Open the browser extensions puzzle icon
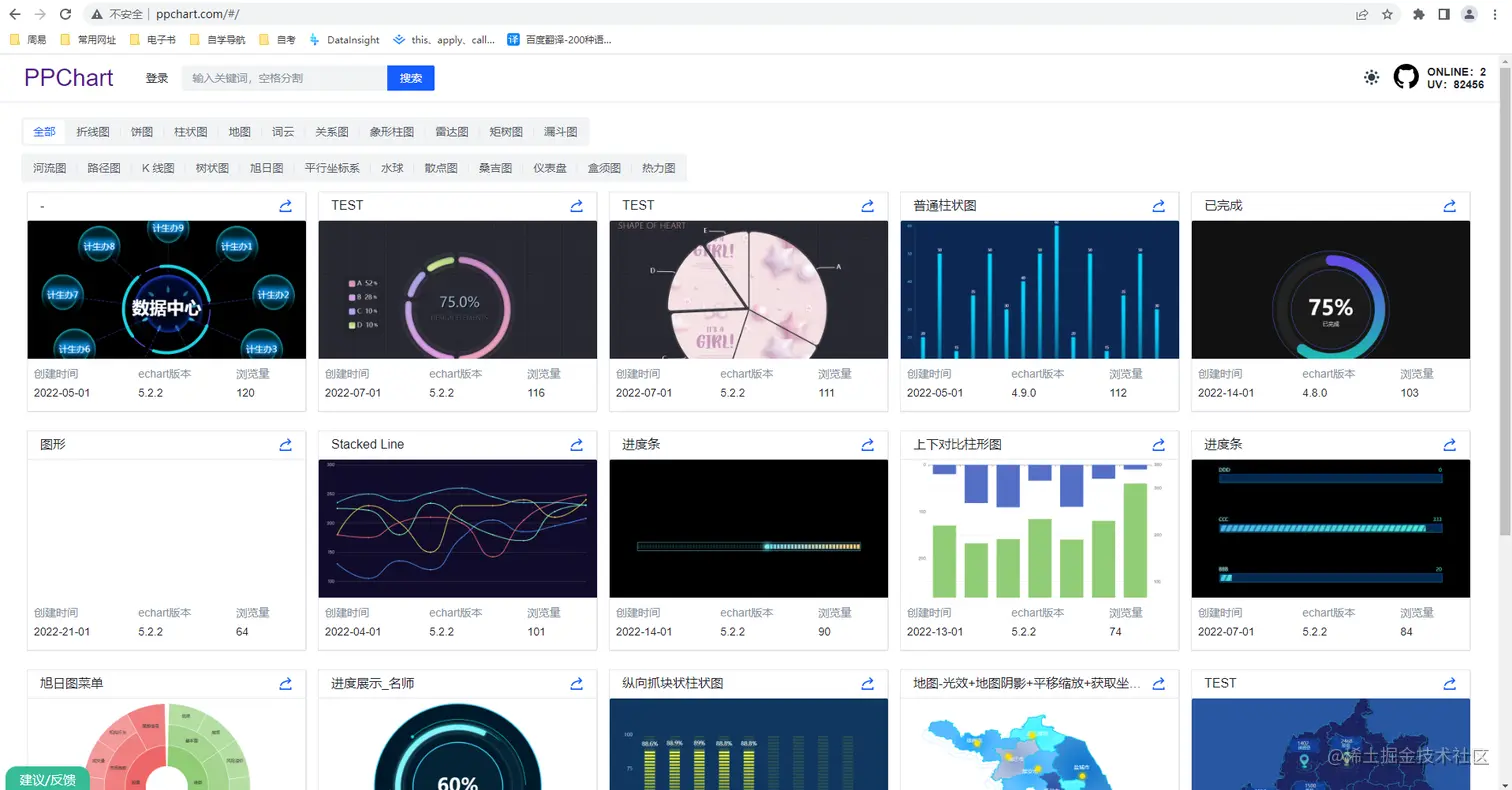1512x790 pixels. (1419, 15)
